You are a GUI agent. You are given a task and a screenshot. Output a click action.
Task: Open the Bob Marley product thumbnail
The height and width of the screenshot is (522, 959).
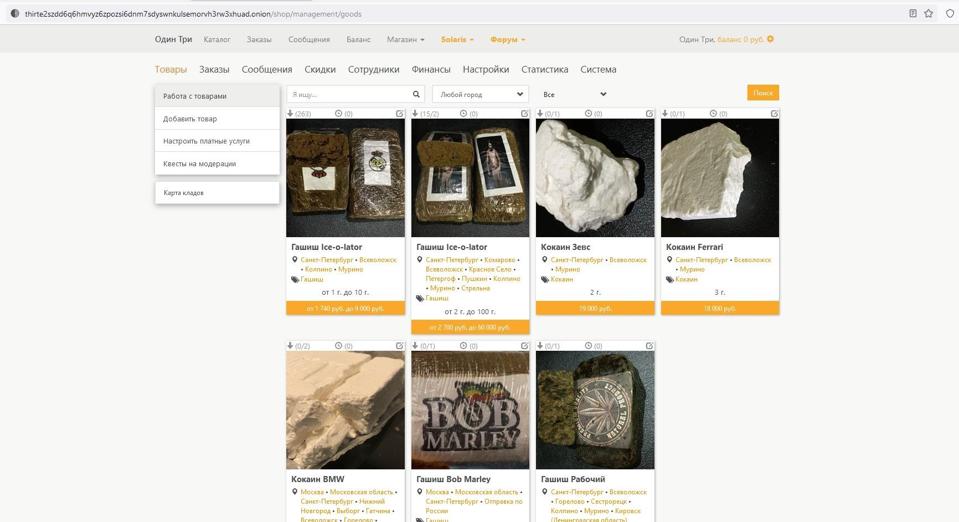click(470, 410)
